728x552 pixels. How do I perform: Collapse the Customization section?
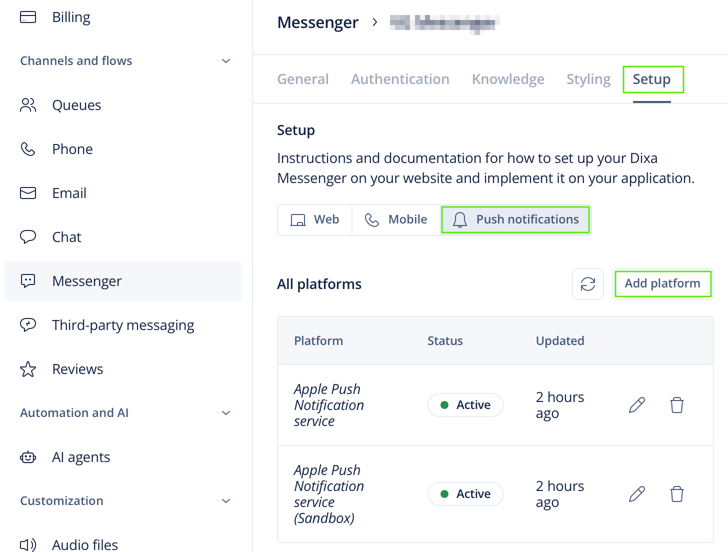(226, 501)
